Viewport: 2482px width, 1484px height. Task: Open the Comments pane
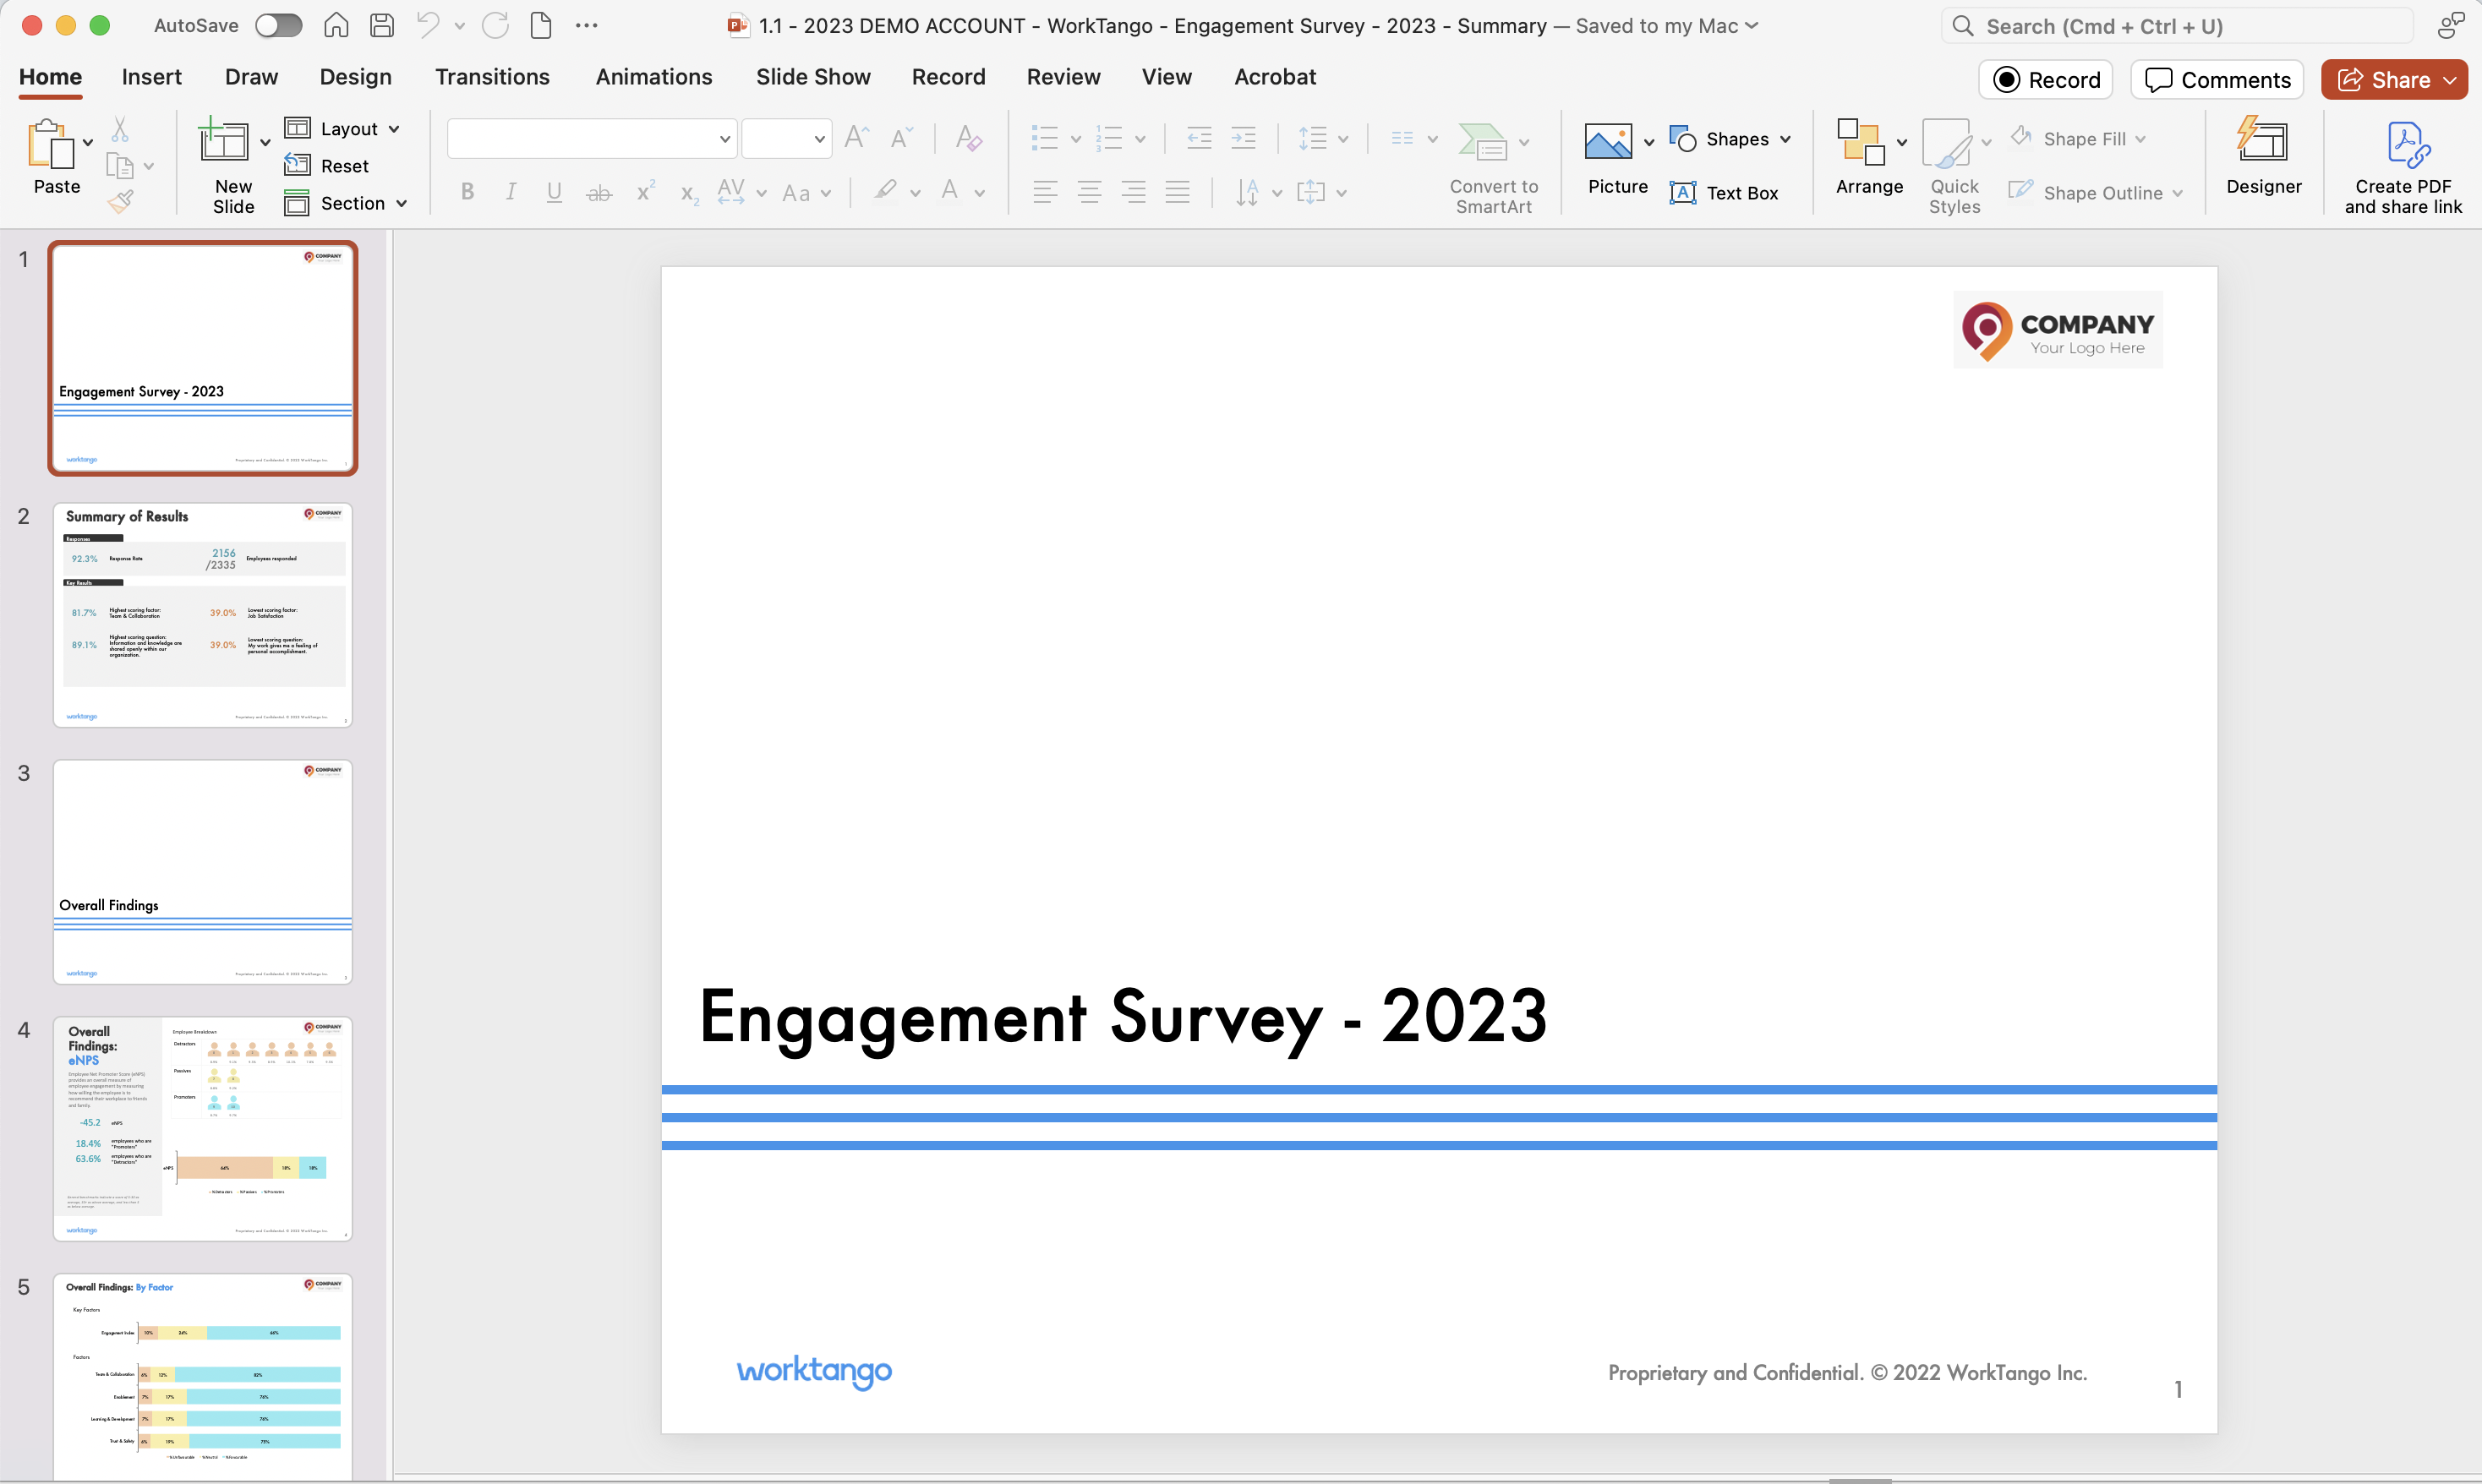(x=2217, y=80)
